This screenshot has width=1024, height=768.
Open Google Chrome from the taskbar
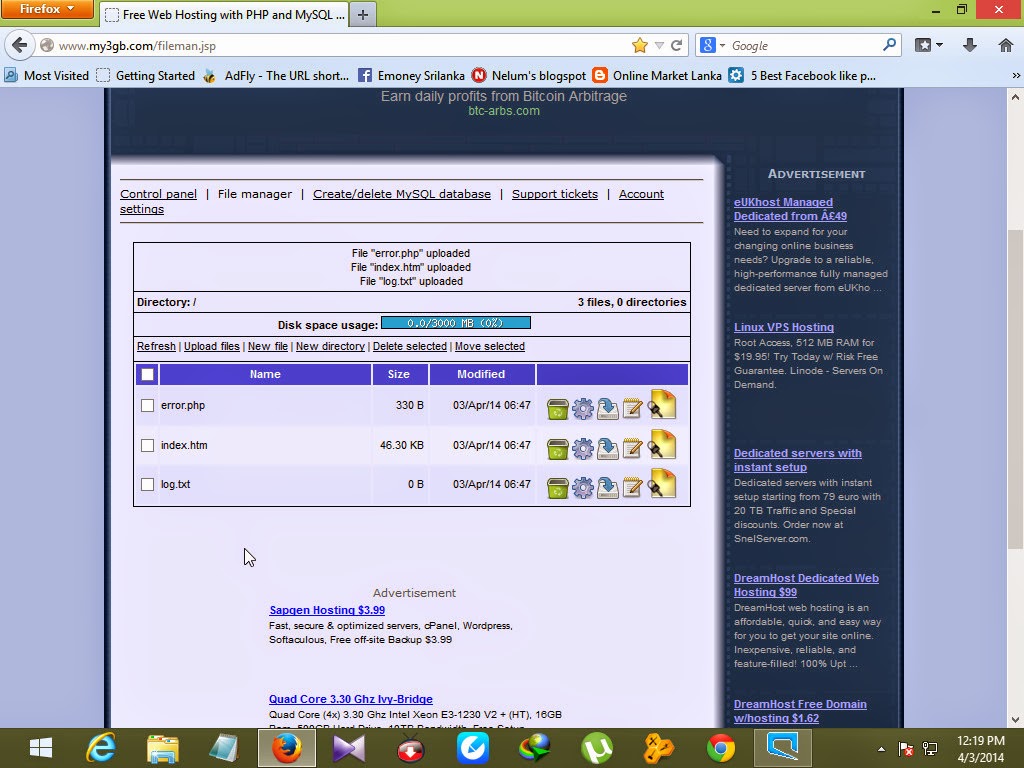tap(720, 748)
